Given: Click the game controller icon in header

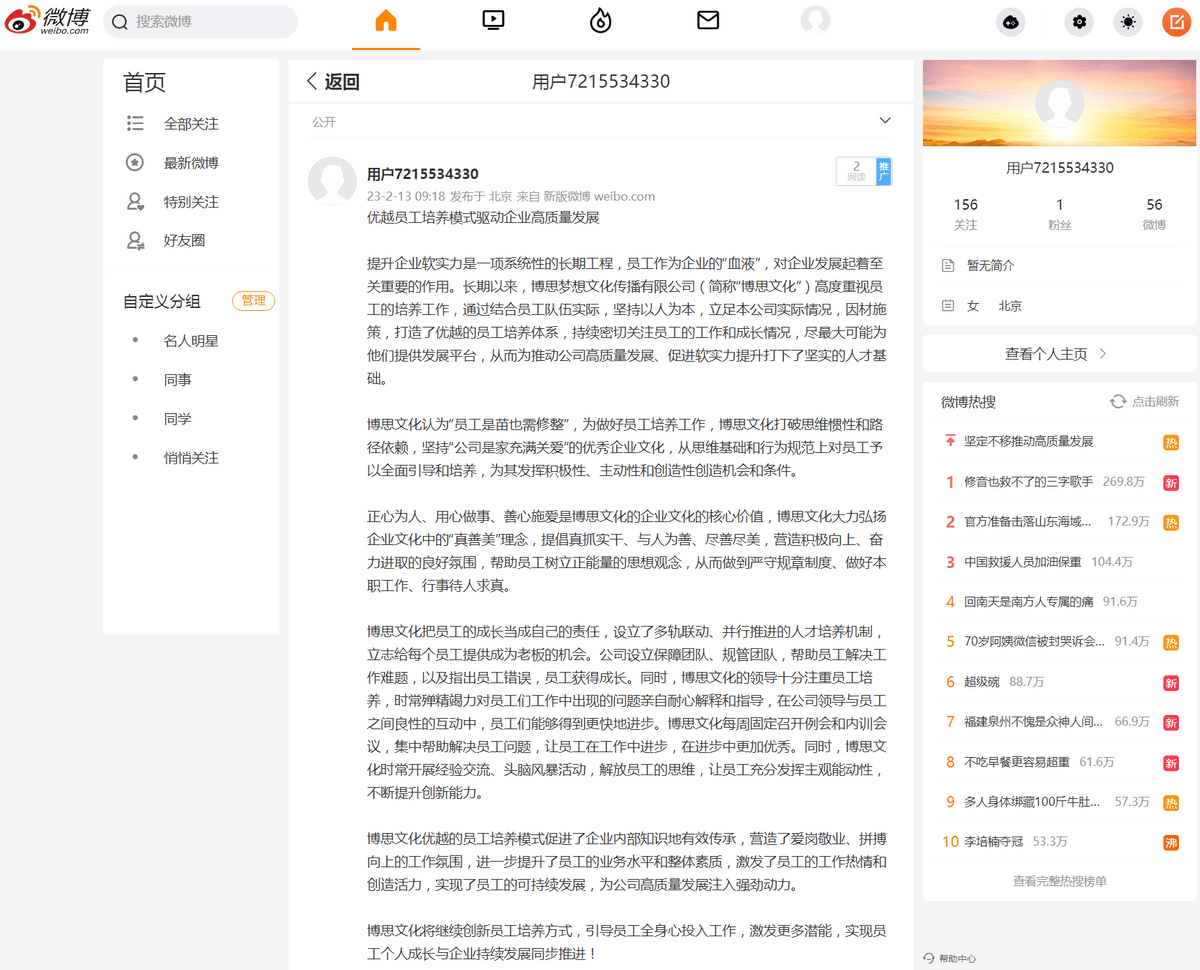Looking at the screenshot, I should [1011, 22].
